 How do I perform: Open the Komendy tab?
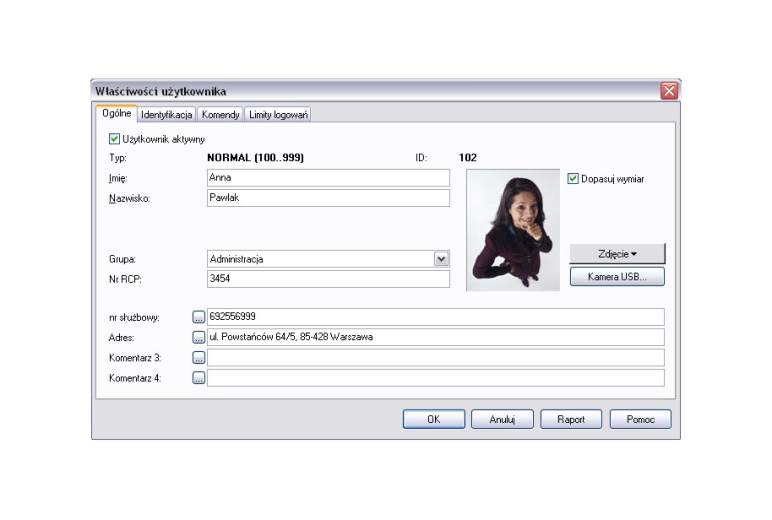click(x=220, y=114)
